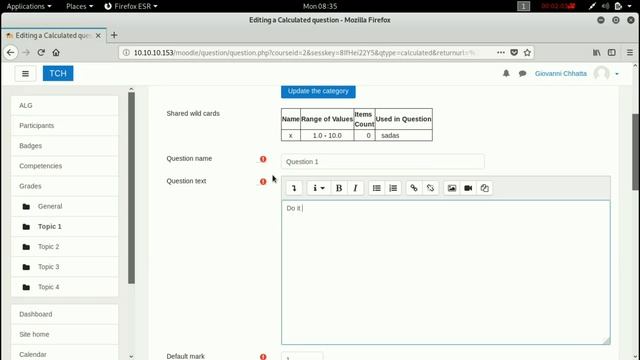Image resolution: width=640 pixels, height=360 pixels.
Task: Click the clock showing Mon 08:35
Action: coord(320,6)
